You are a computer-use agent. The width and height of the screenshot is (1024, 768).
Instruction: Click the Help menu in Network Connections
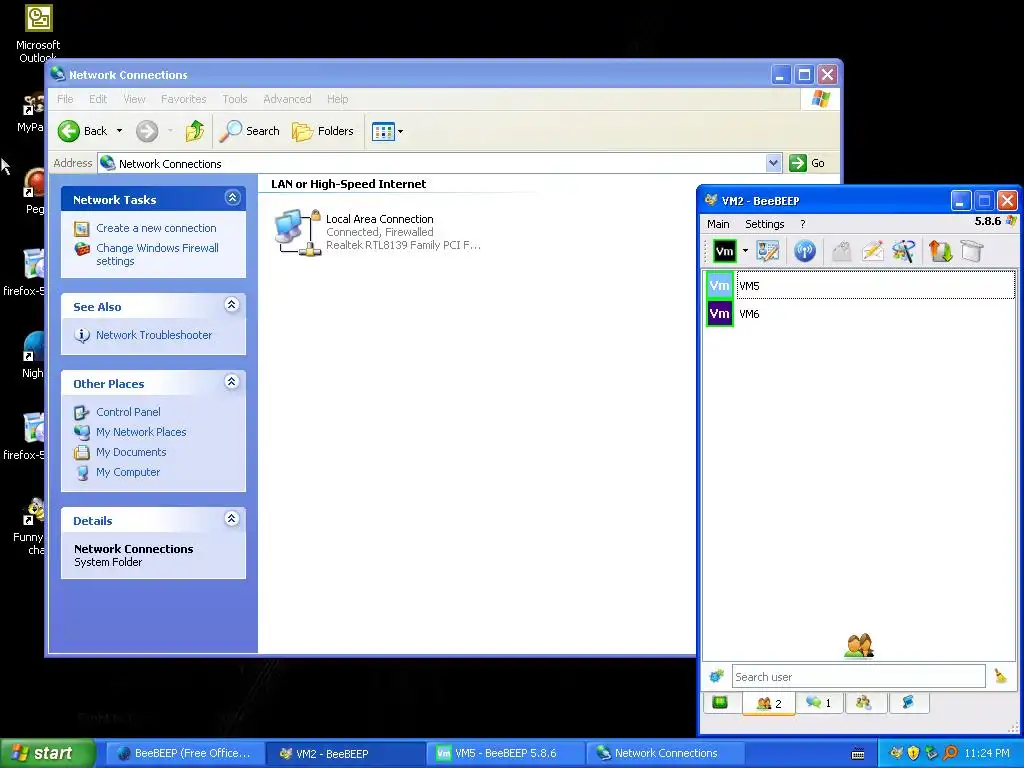click(x=337, y=99)
